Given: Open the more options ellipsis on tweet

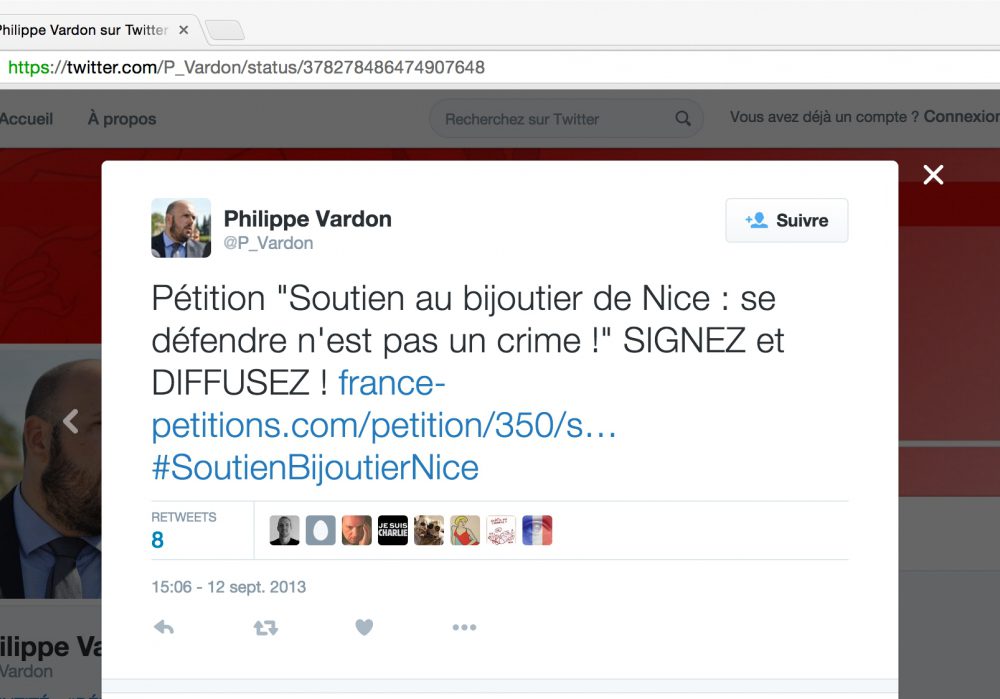Looking at the screenshot, I should point(464,628).
